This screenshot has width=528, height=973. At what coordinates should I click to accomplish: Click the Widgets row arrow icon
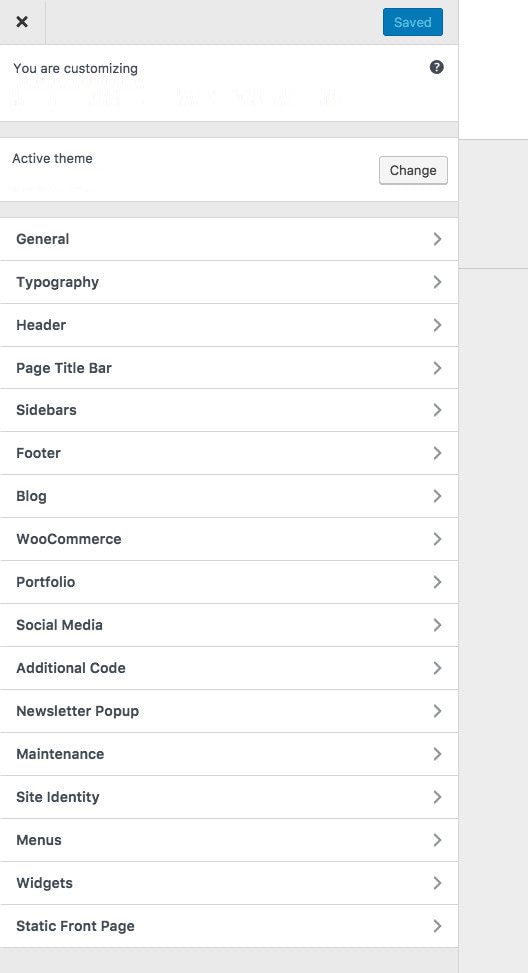(x=437, y=882)
